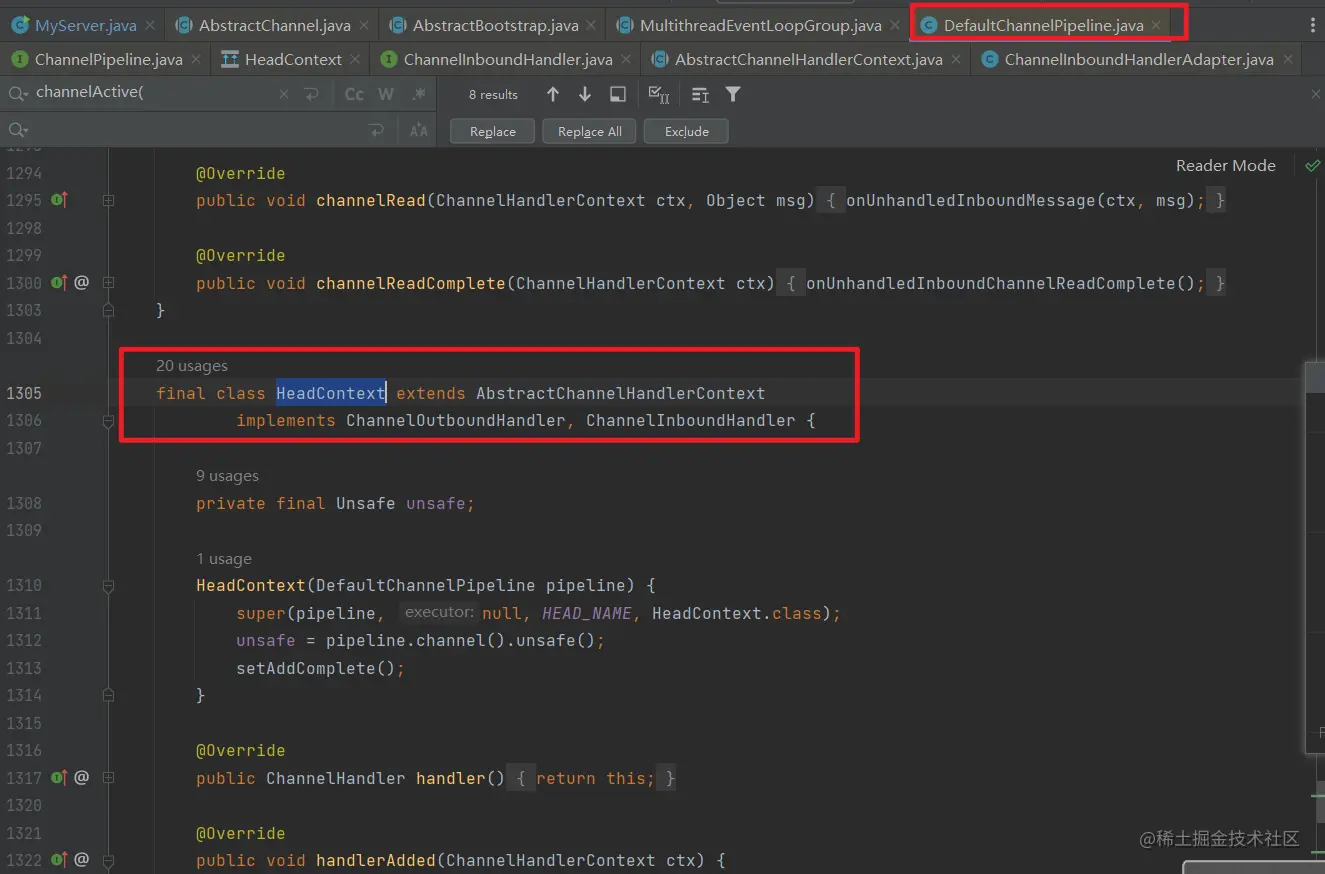1325x874 pixels.
Task: Close the AbstractBootstrap.java tab
Action: click(x=591, y=25)
